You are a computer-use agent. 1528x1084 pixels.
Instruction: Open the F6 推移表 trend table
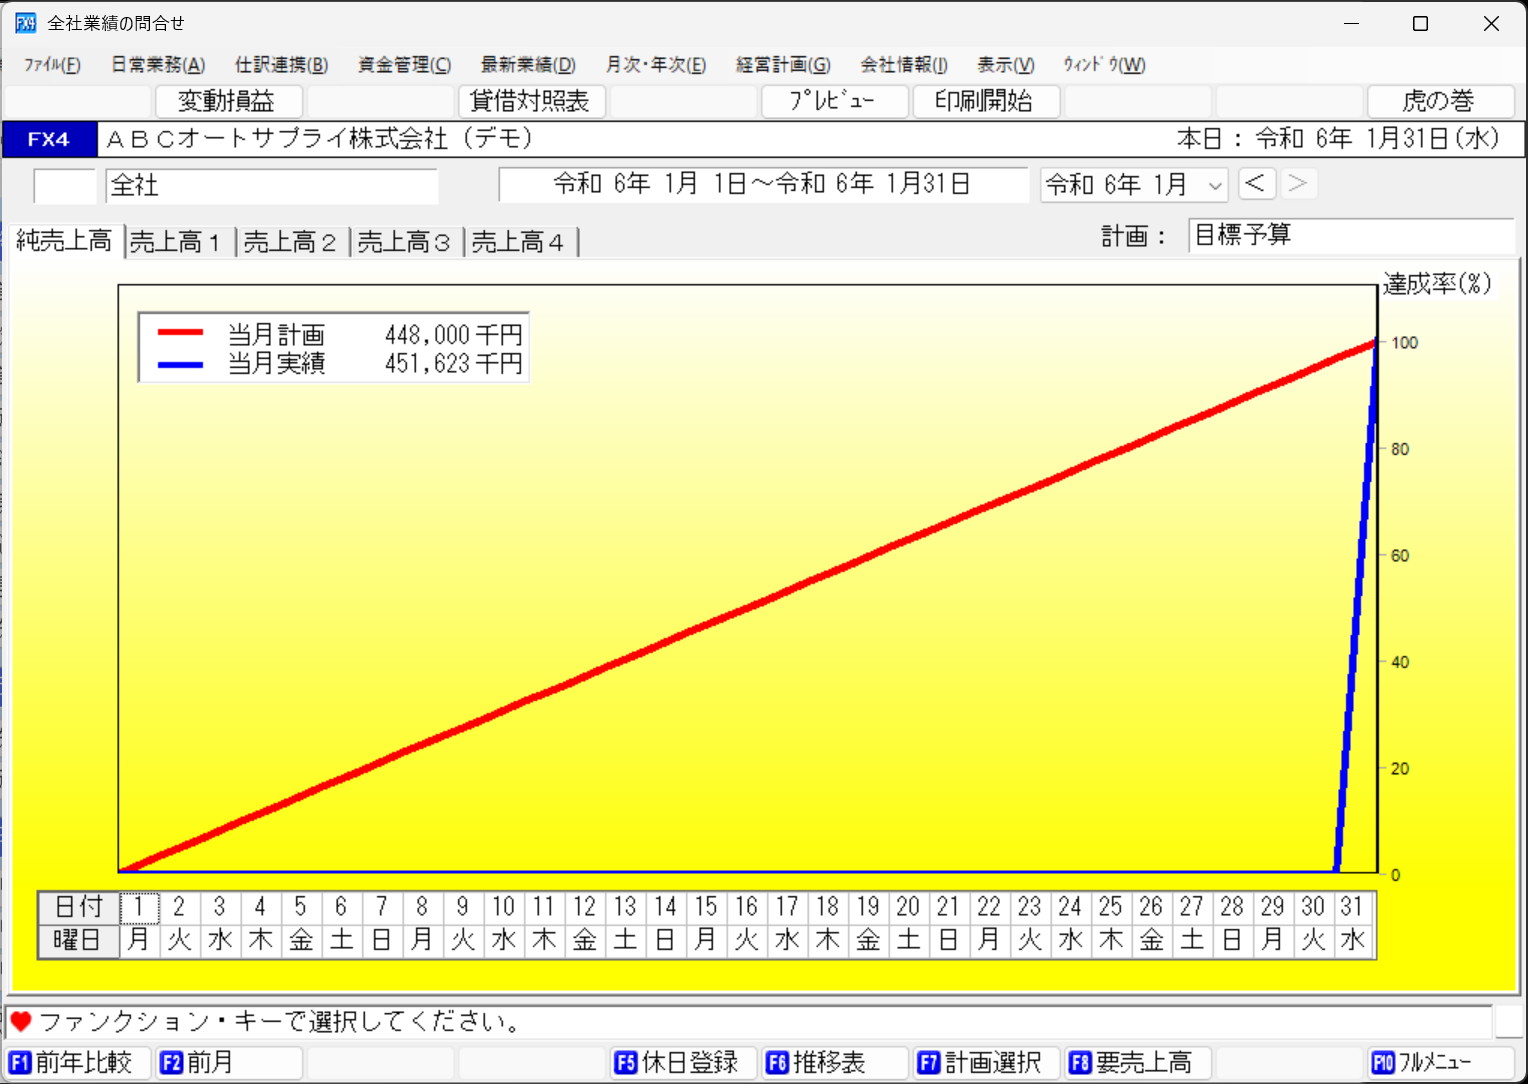834,1063
